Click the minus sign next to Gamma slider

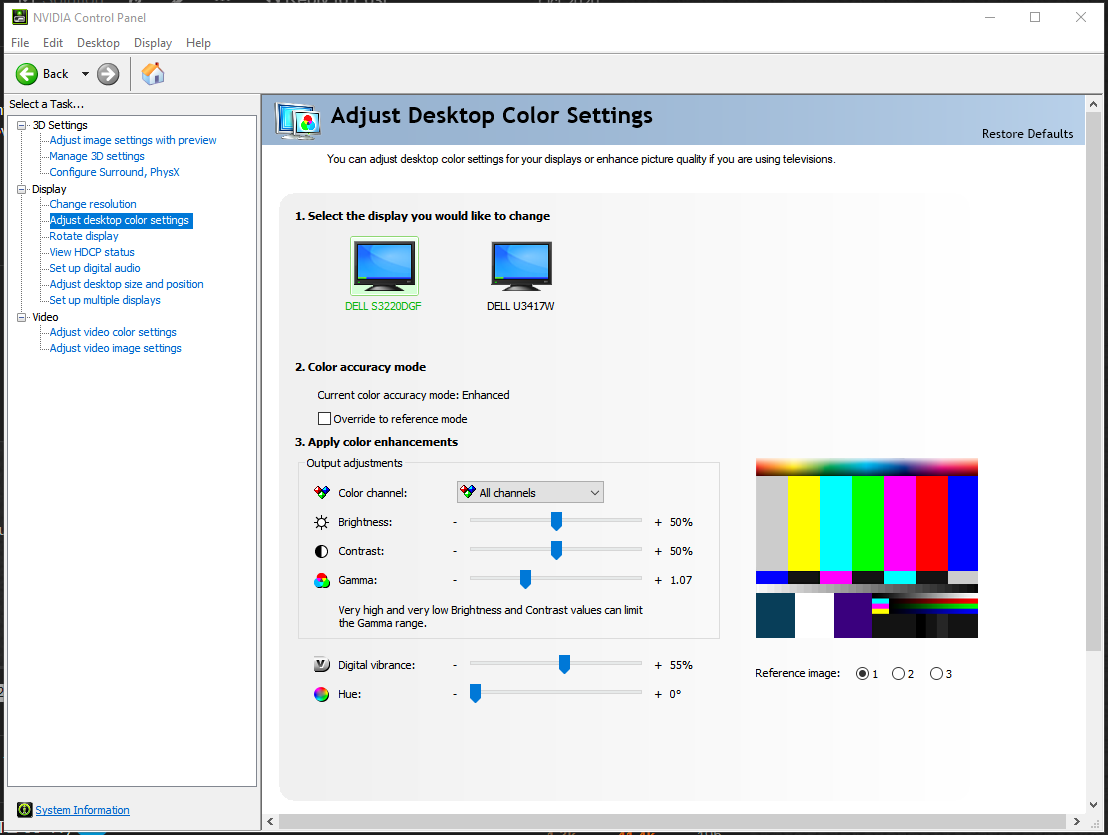pyautogui.click(x=455, y=580)
